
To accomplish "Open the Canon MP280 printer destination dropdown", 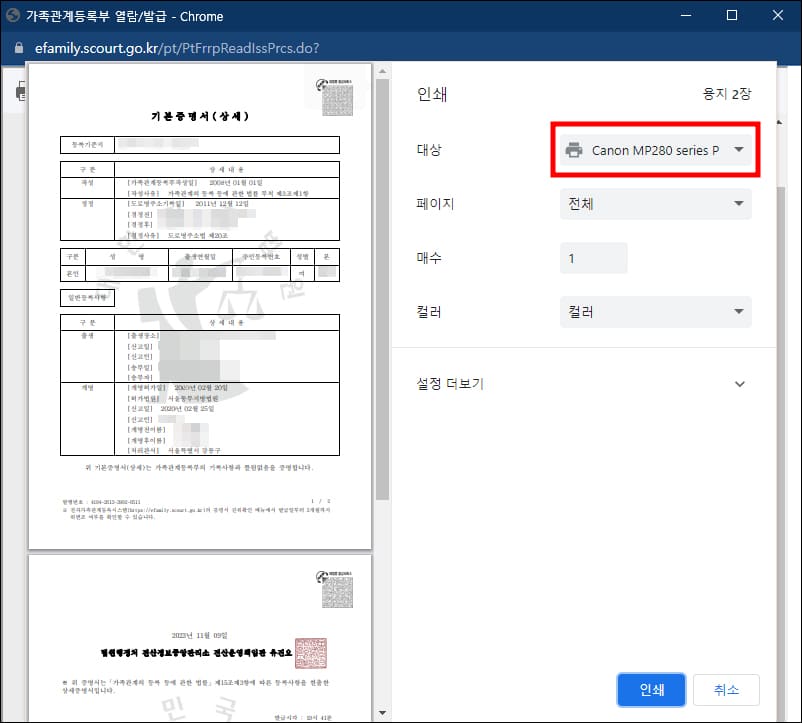I will pos(655,148).
